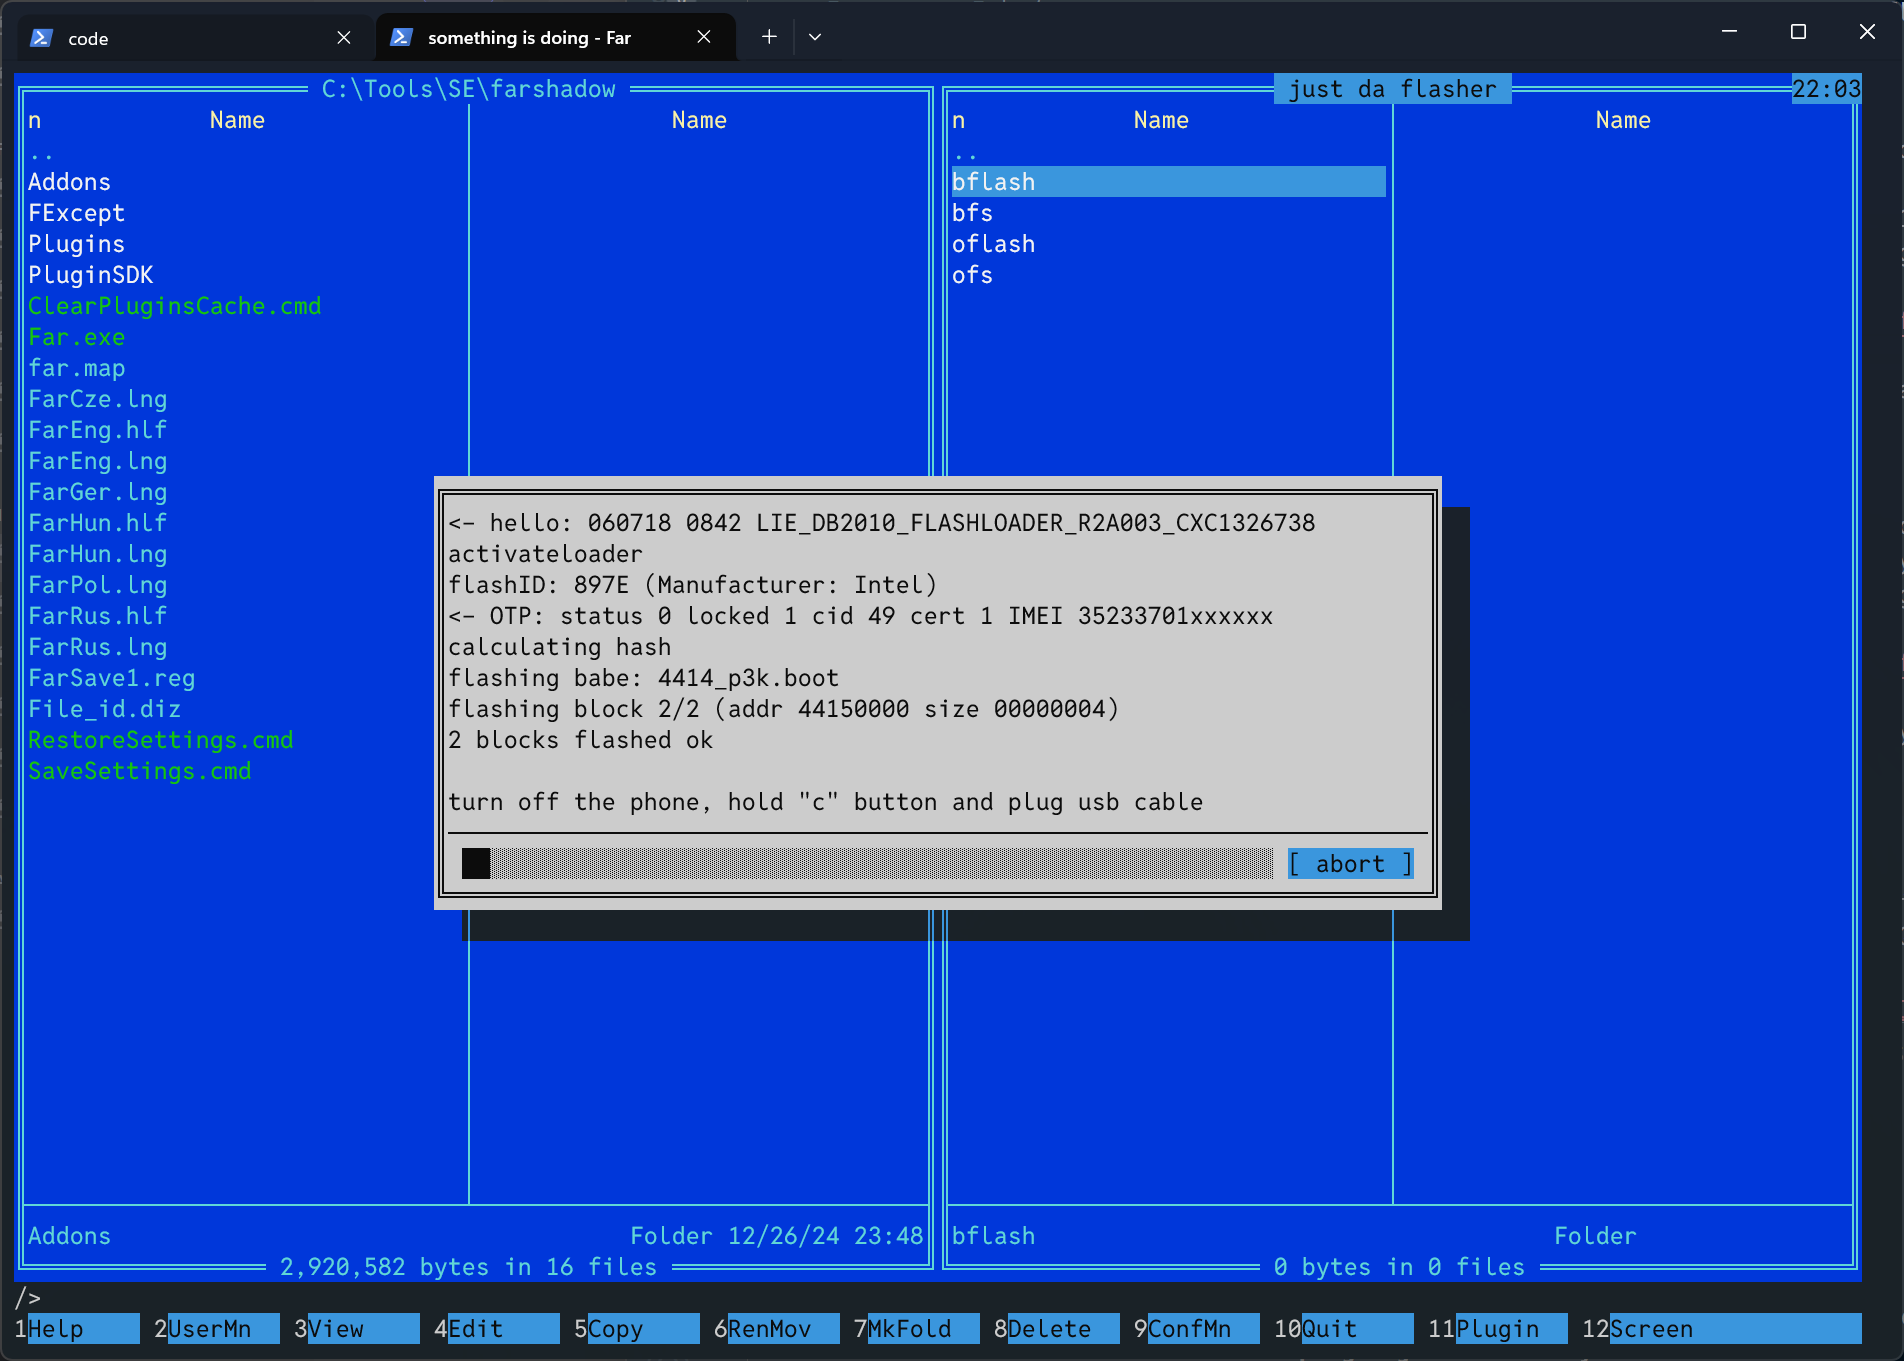Close the 'something is doing - Far' tab
This screenshot has height=1361, width=1904.
[x=704, y=37]
